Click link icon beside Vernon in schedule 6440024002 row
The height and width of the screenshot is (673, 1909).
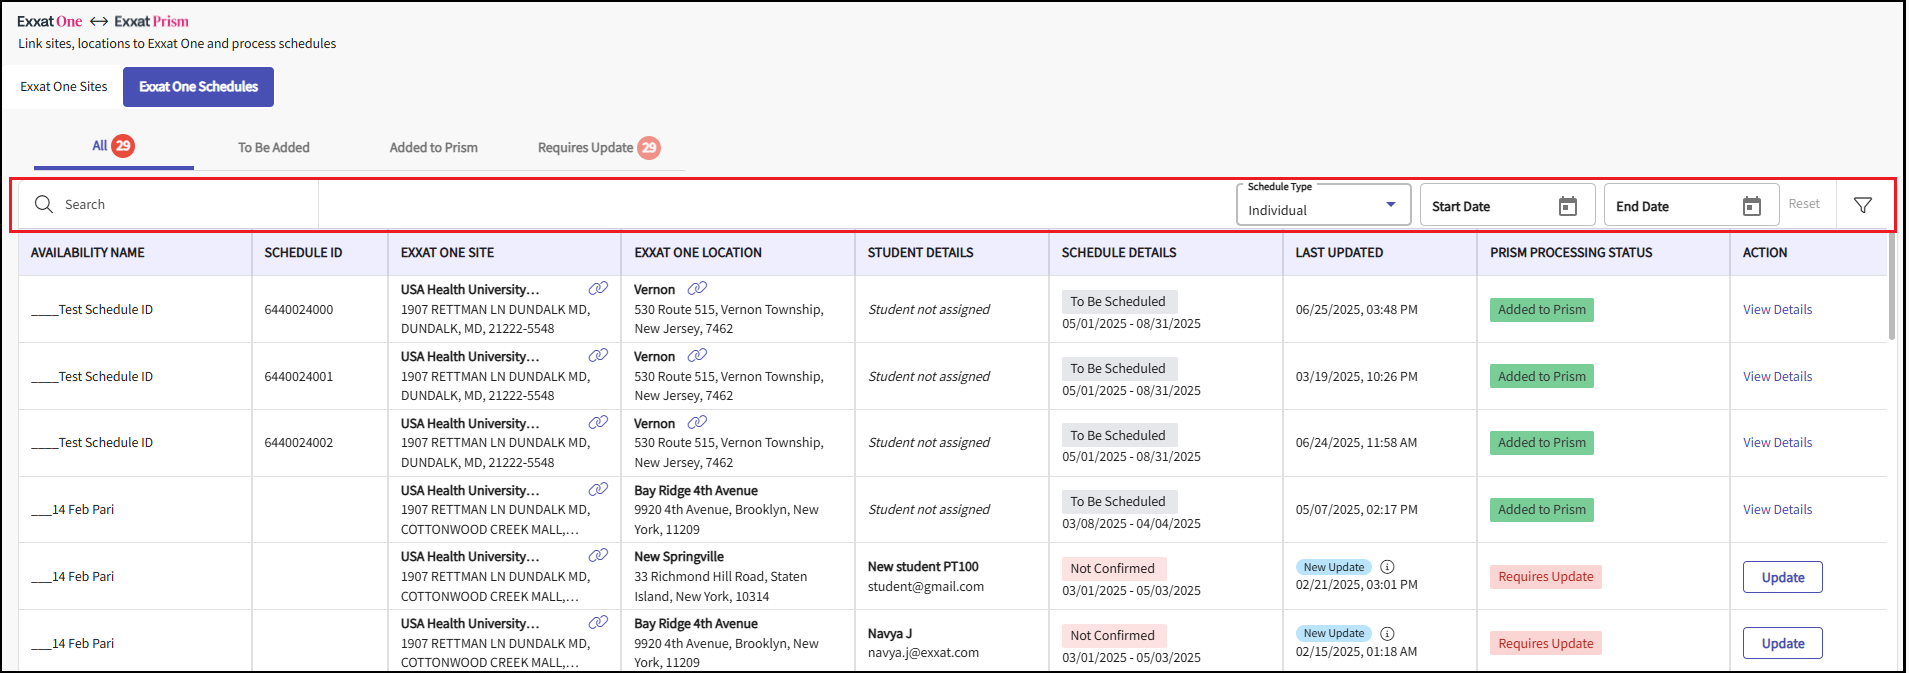697,422
